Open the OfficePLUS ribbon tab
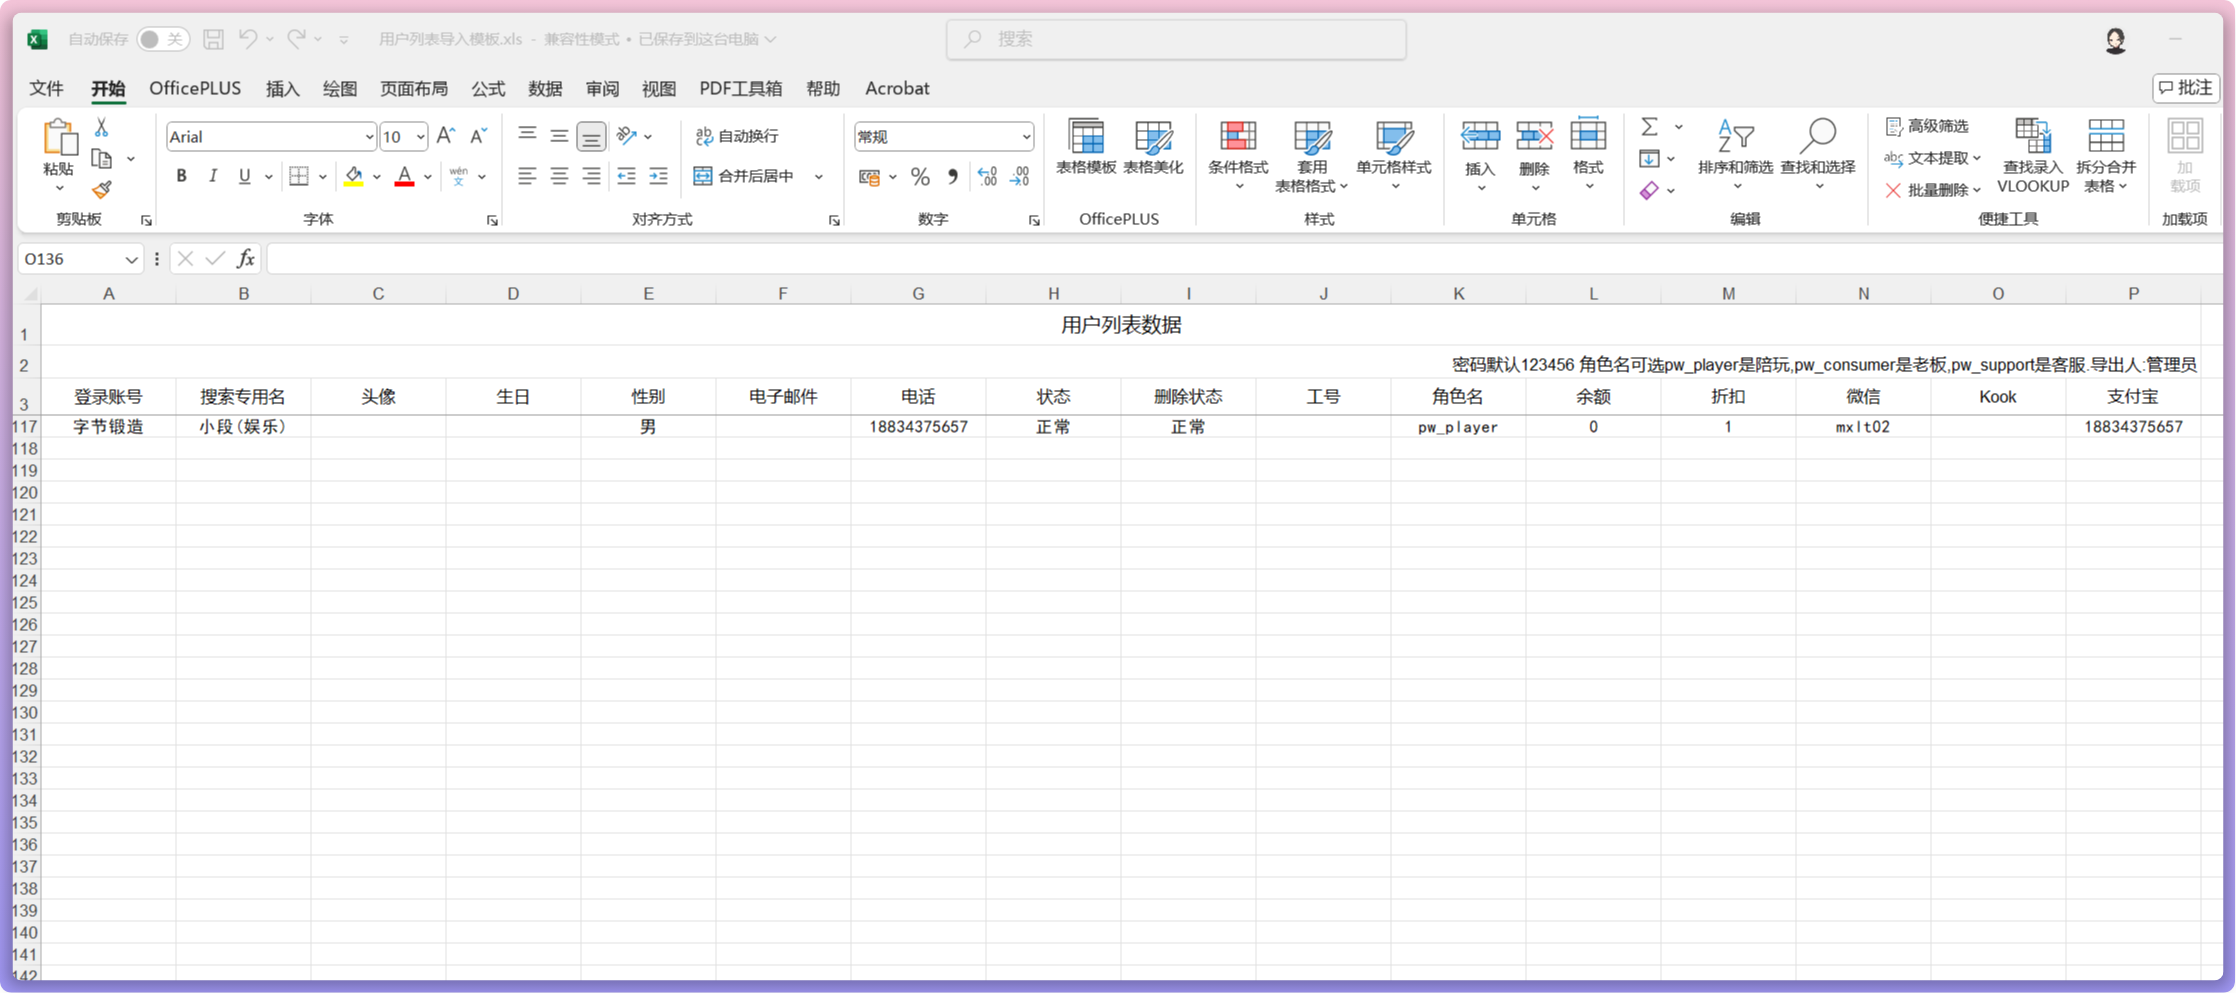The width and height of the screenshot is (2237, 993). pos(194,88)
